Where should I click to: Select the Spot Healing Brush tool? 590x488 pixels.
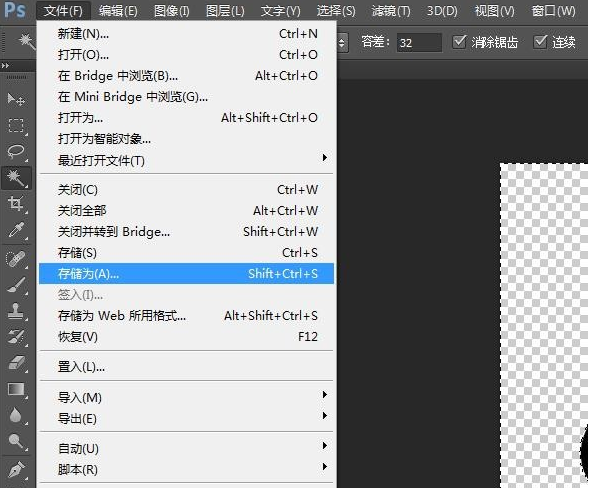coord(16,259)
